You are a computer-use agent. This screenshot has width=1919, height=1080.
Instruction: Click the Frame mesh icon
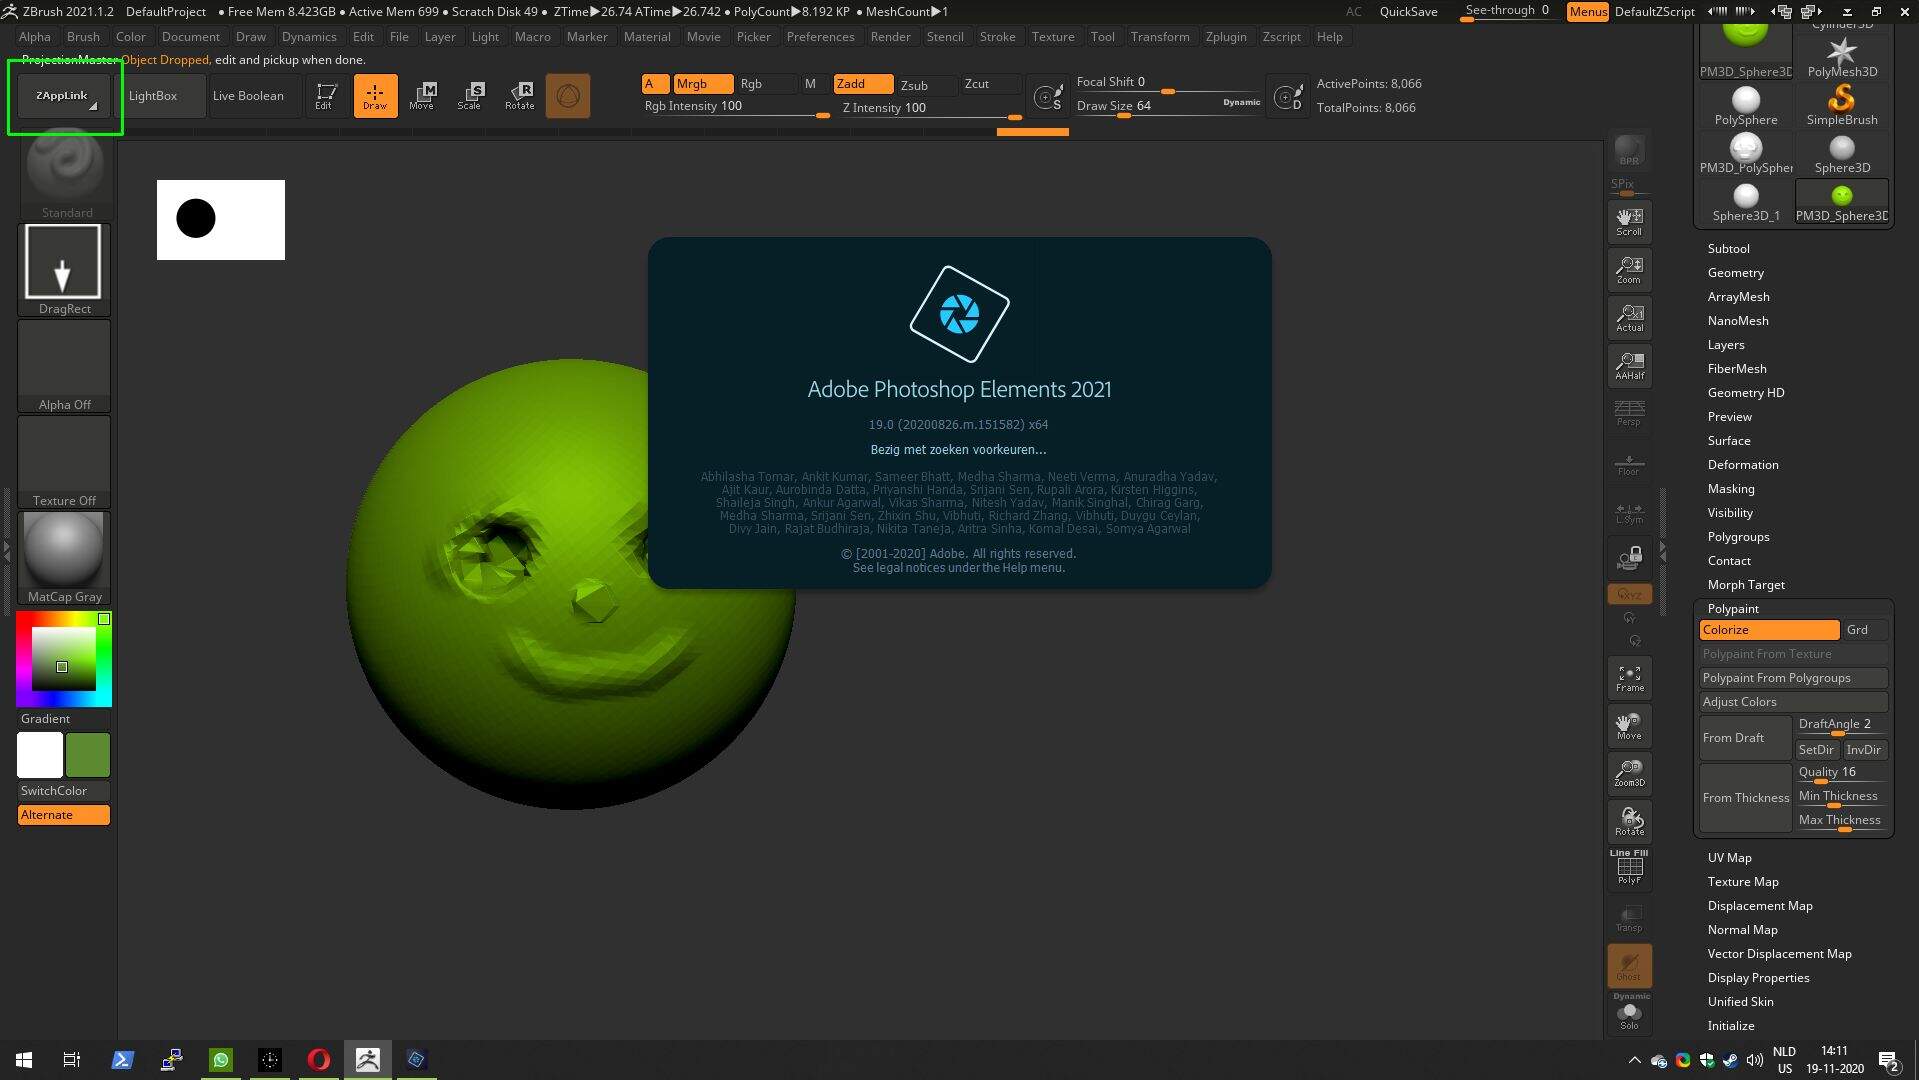click(1629, 678)
